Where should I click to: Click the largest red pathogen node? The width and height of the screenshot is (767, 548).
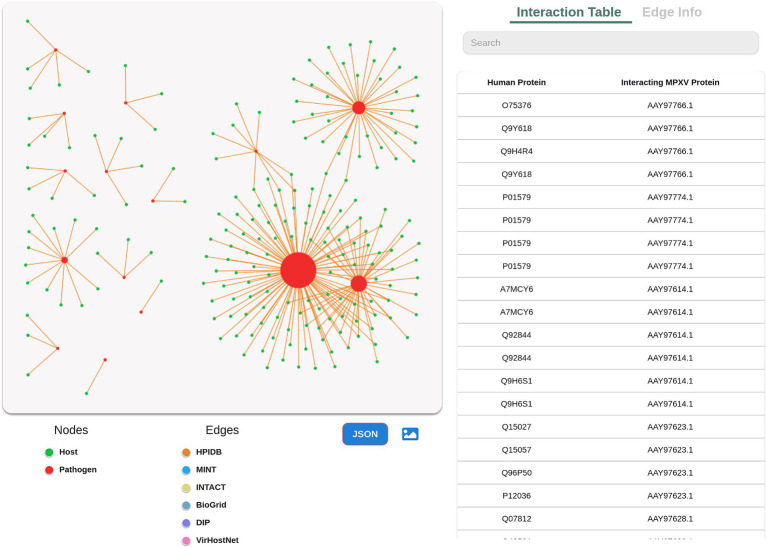click(298, 270)
